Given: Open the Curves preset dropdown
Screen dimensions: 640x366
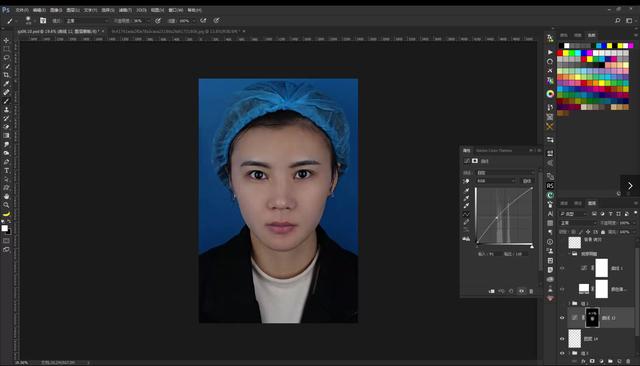Looking at the screenshot, I should coord(505,173).
